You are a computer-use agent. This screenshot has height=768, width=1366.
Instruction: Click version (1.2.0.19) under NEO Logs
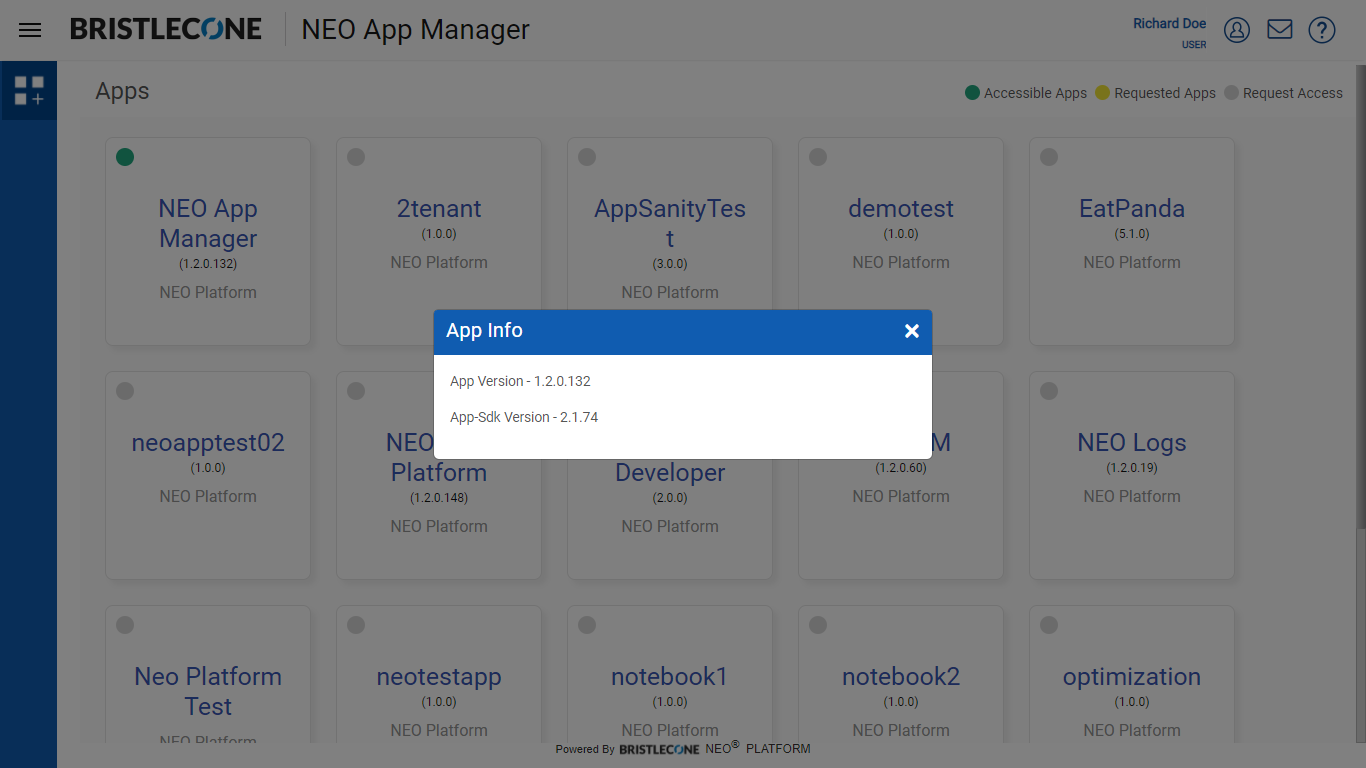point(1132,468)
